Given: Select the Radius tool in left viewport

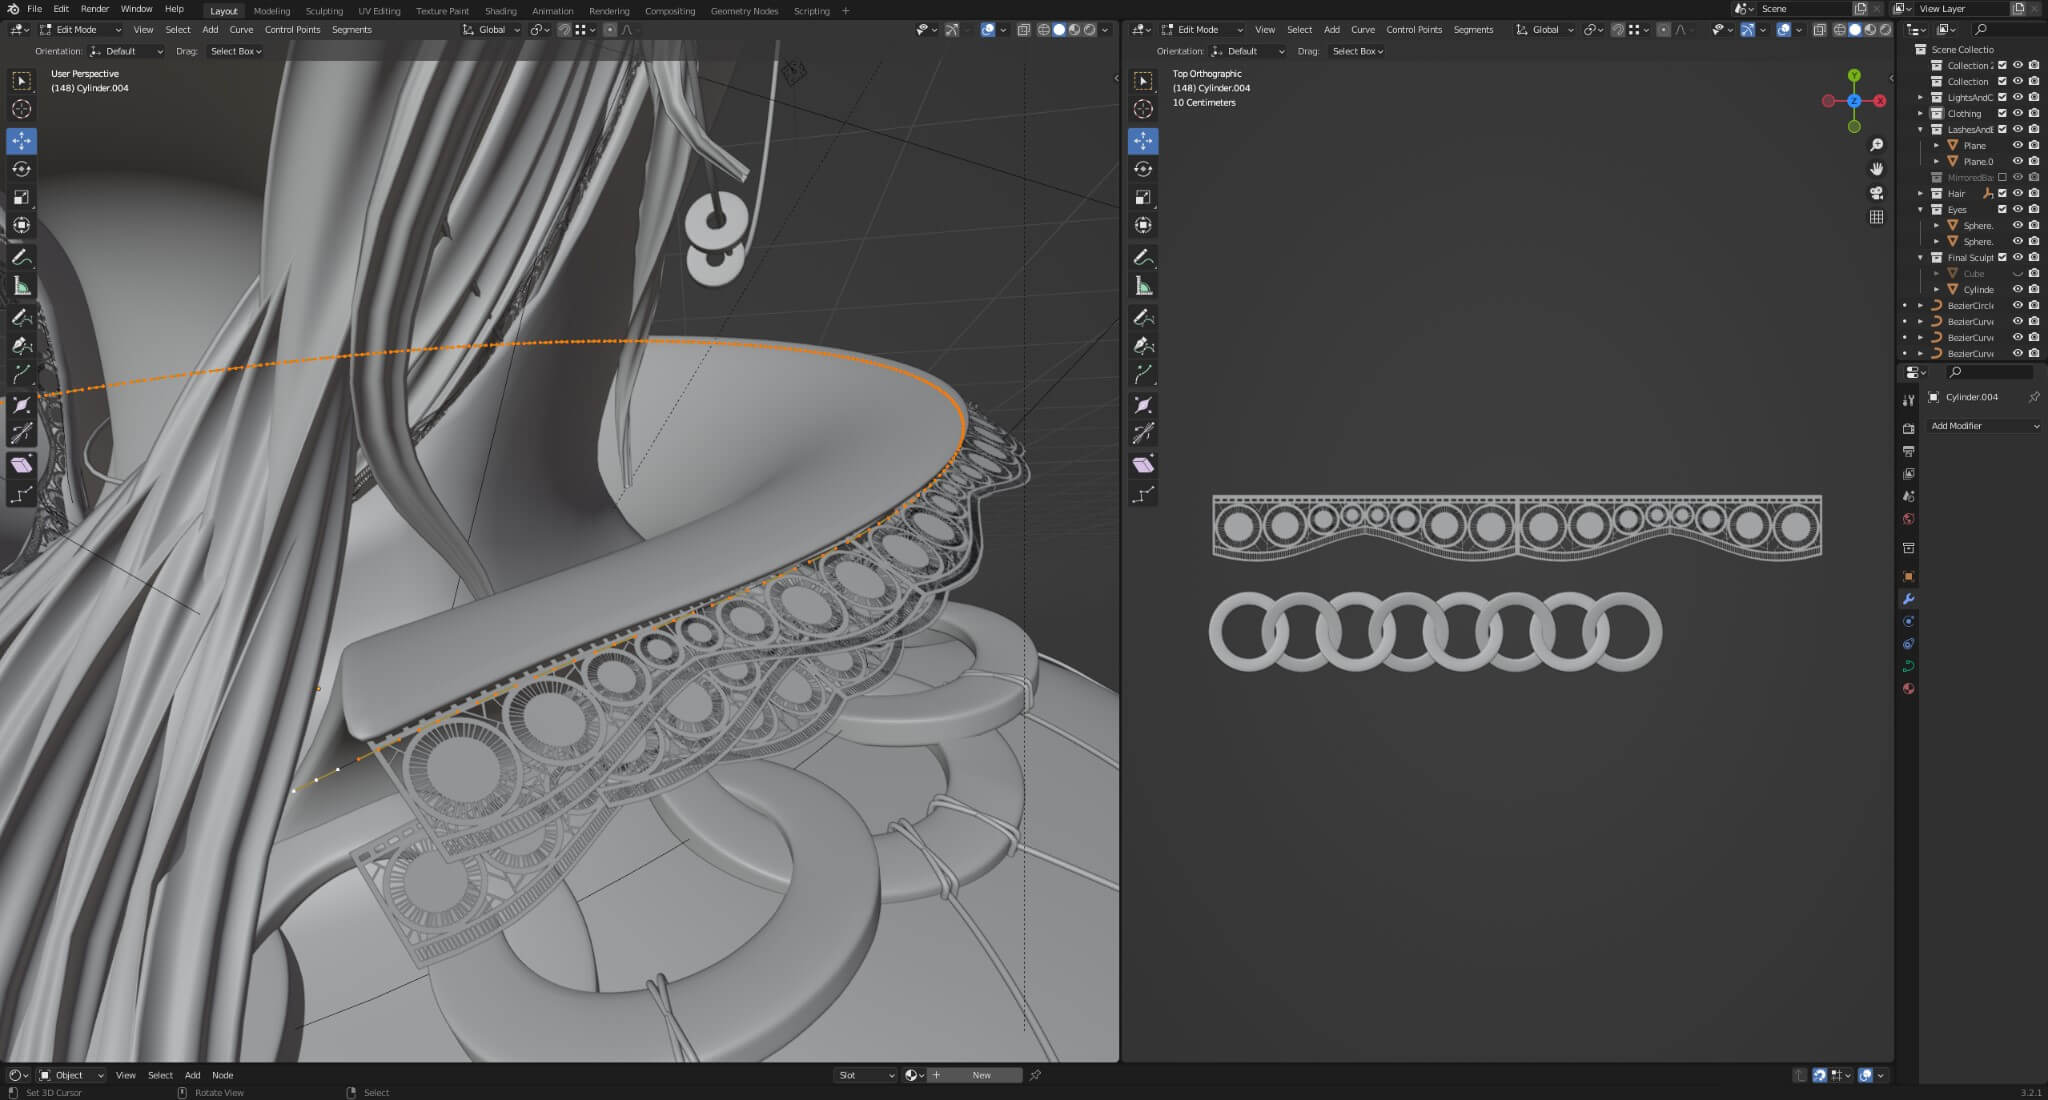Looking at the screenshot, I should point(21,405).
